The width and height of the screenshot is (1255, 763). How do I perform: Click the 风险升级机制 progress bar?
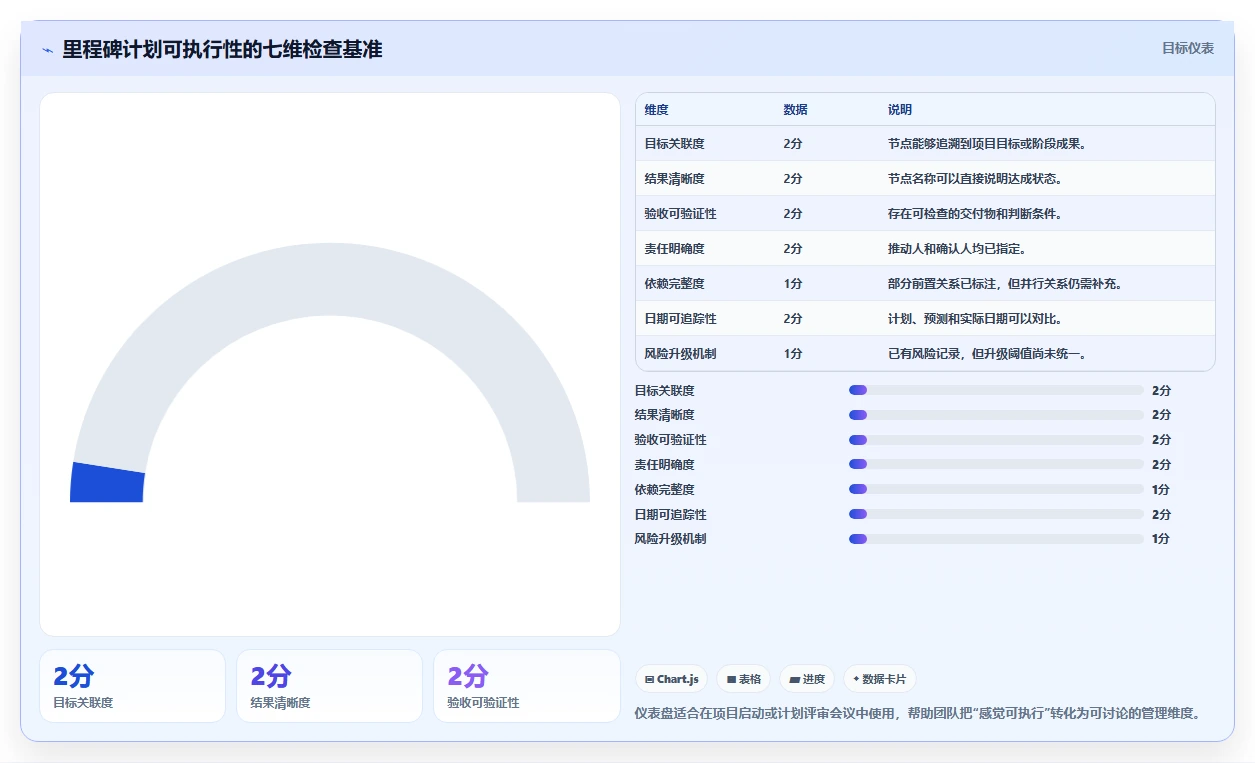pos(996,539)
